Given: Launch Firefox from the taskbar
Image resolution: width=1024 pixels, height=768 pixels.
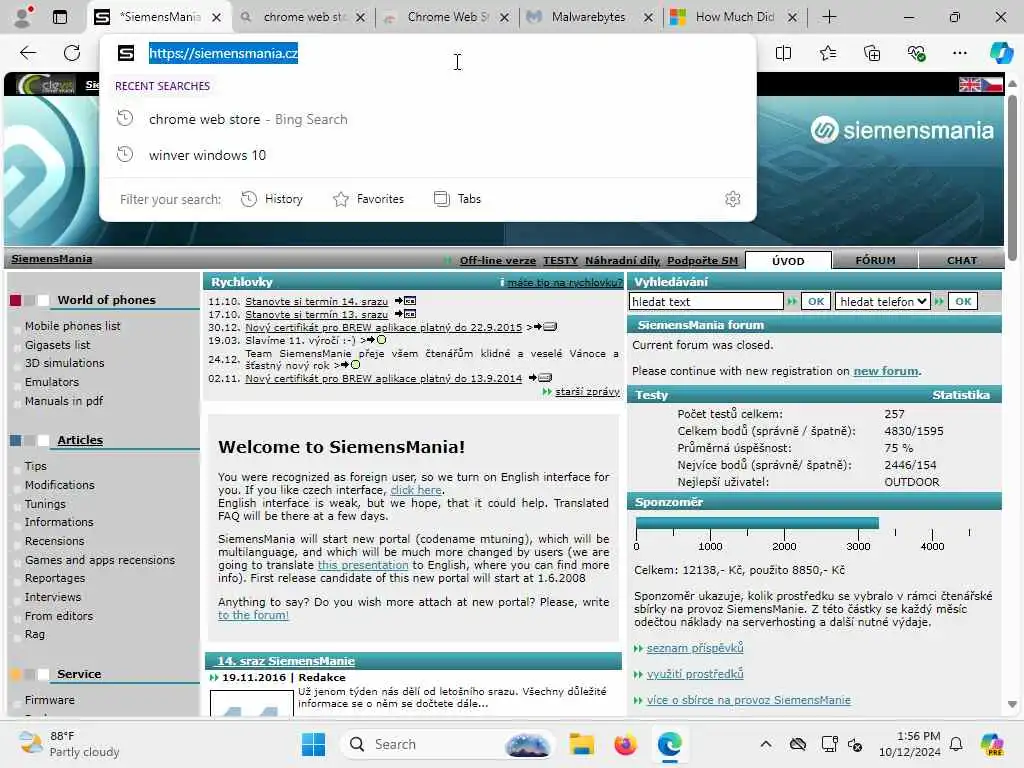Looking at the screenshot, I should coord(625,744).
